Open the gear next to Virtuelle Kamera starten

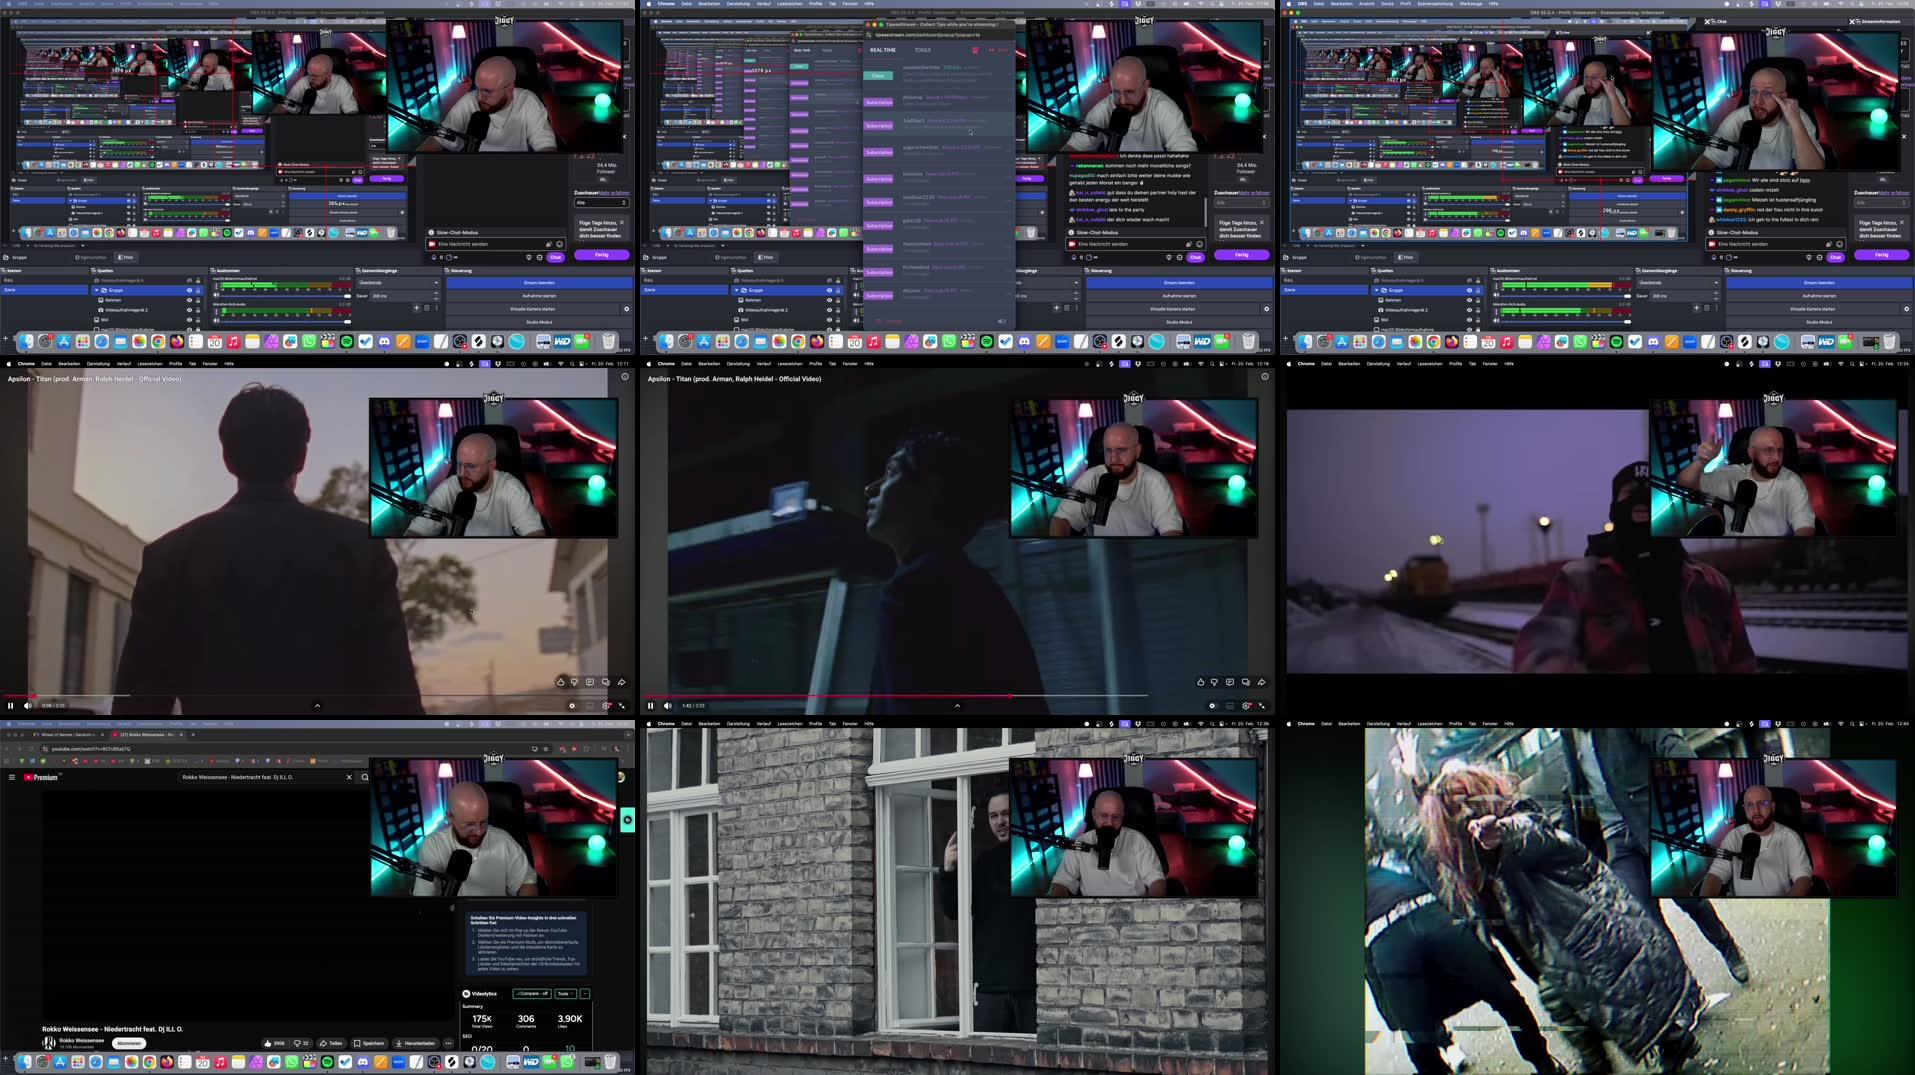pyautogui.click(x=626, y=309)
